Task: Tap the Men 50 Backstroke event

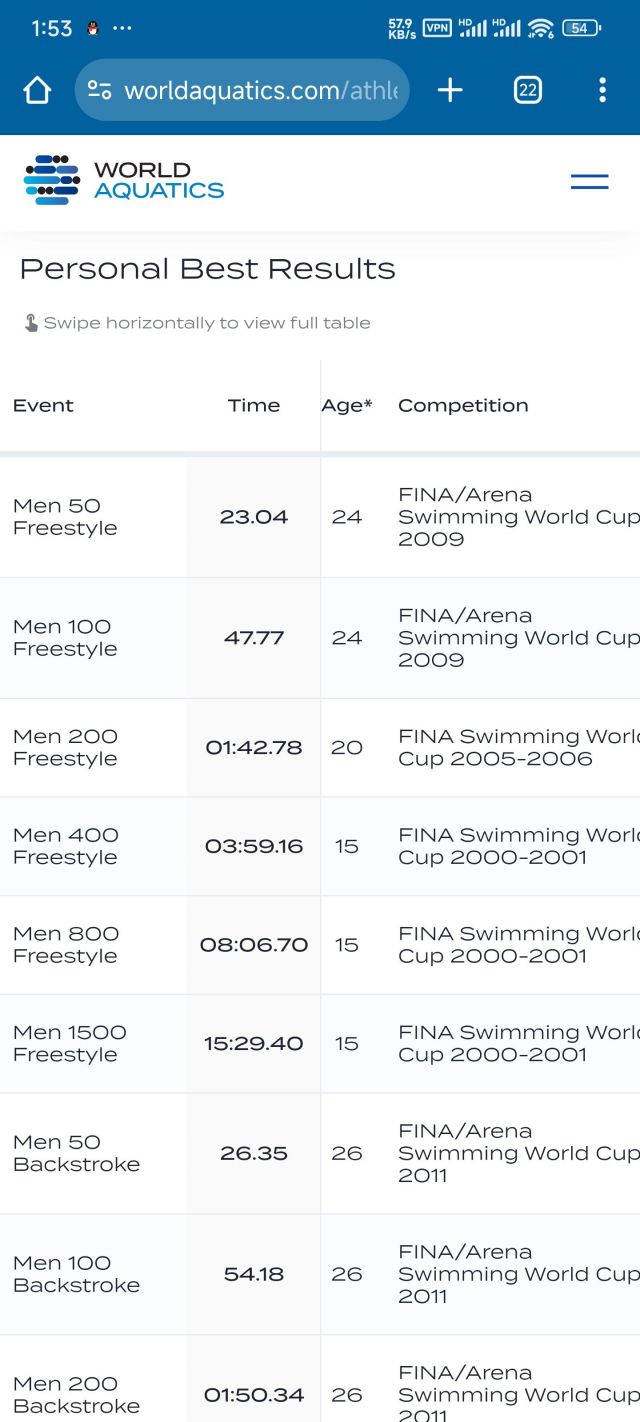Action: tap(76, 1153)
